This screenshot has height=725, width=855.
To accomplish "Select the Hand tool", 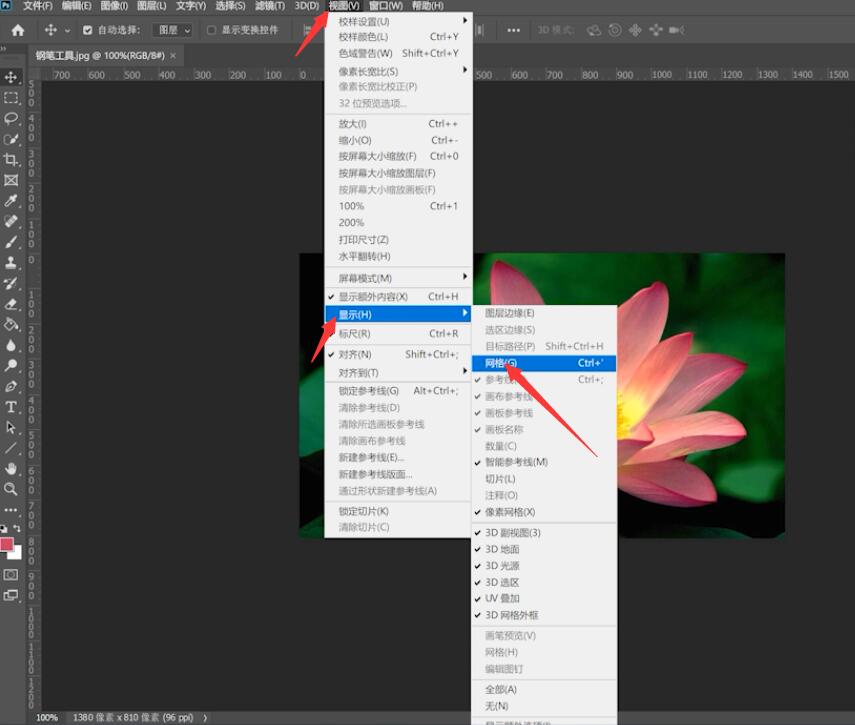I will pyautogui.click(x=11, y=469).
